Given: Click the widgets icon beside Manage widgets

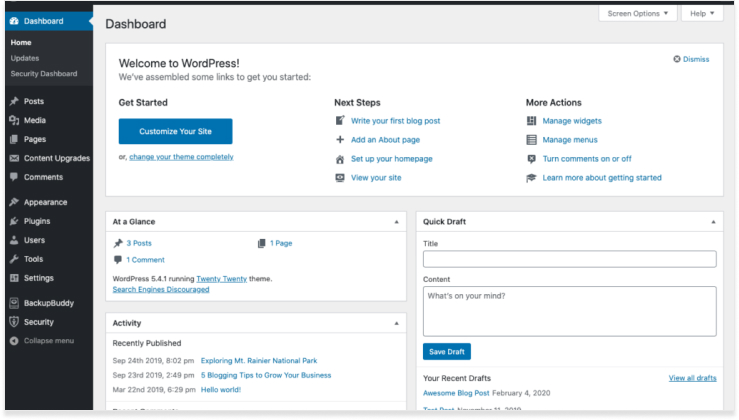Looking at the screenshot, I should pyautogui.click(x=531, y=121).
